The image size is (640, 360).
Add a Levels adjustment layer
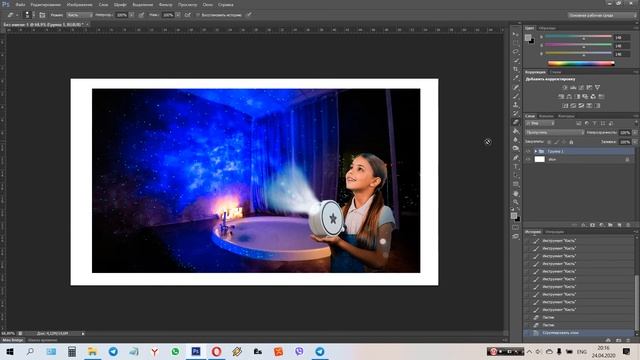[573, 87]
